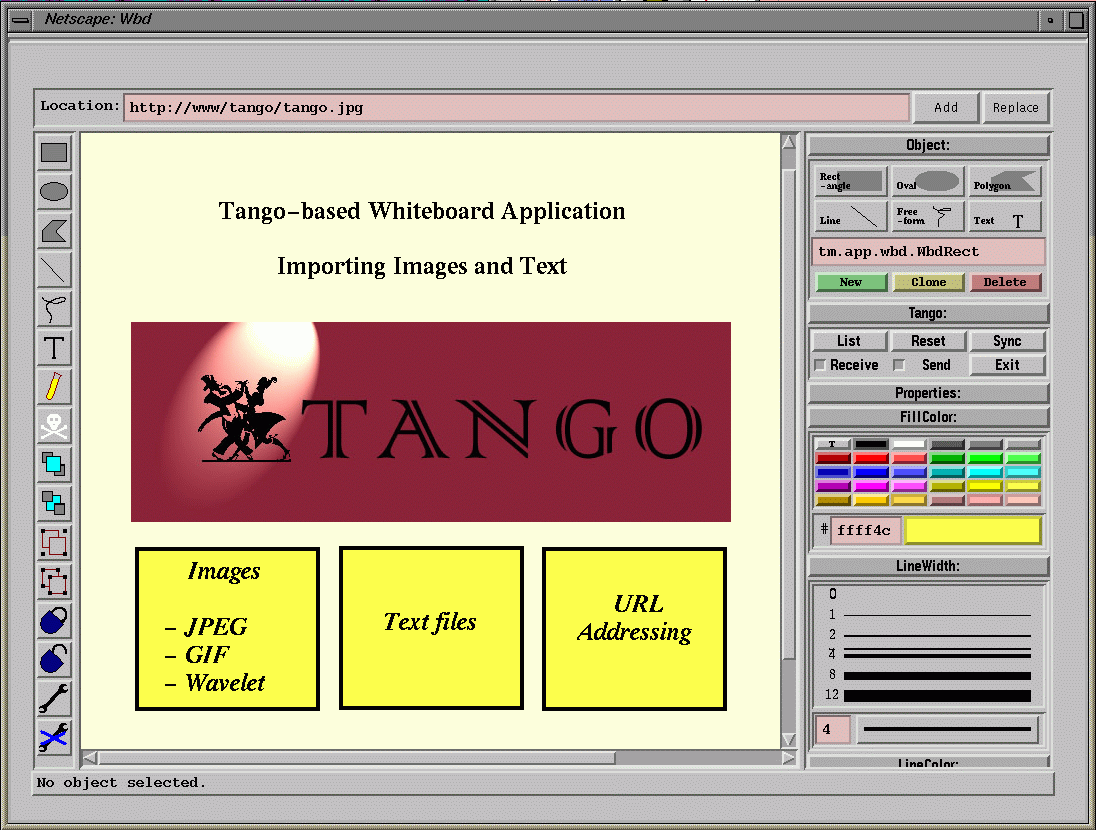
Task: Select the oval drawing tool in left toolbar
Action: 54,192
